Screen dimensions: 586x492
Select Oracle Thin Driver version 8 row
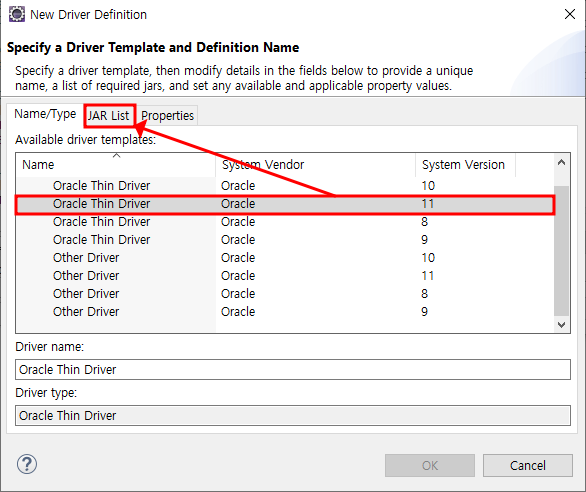pyautogui.click(x=285, y=222)
